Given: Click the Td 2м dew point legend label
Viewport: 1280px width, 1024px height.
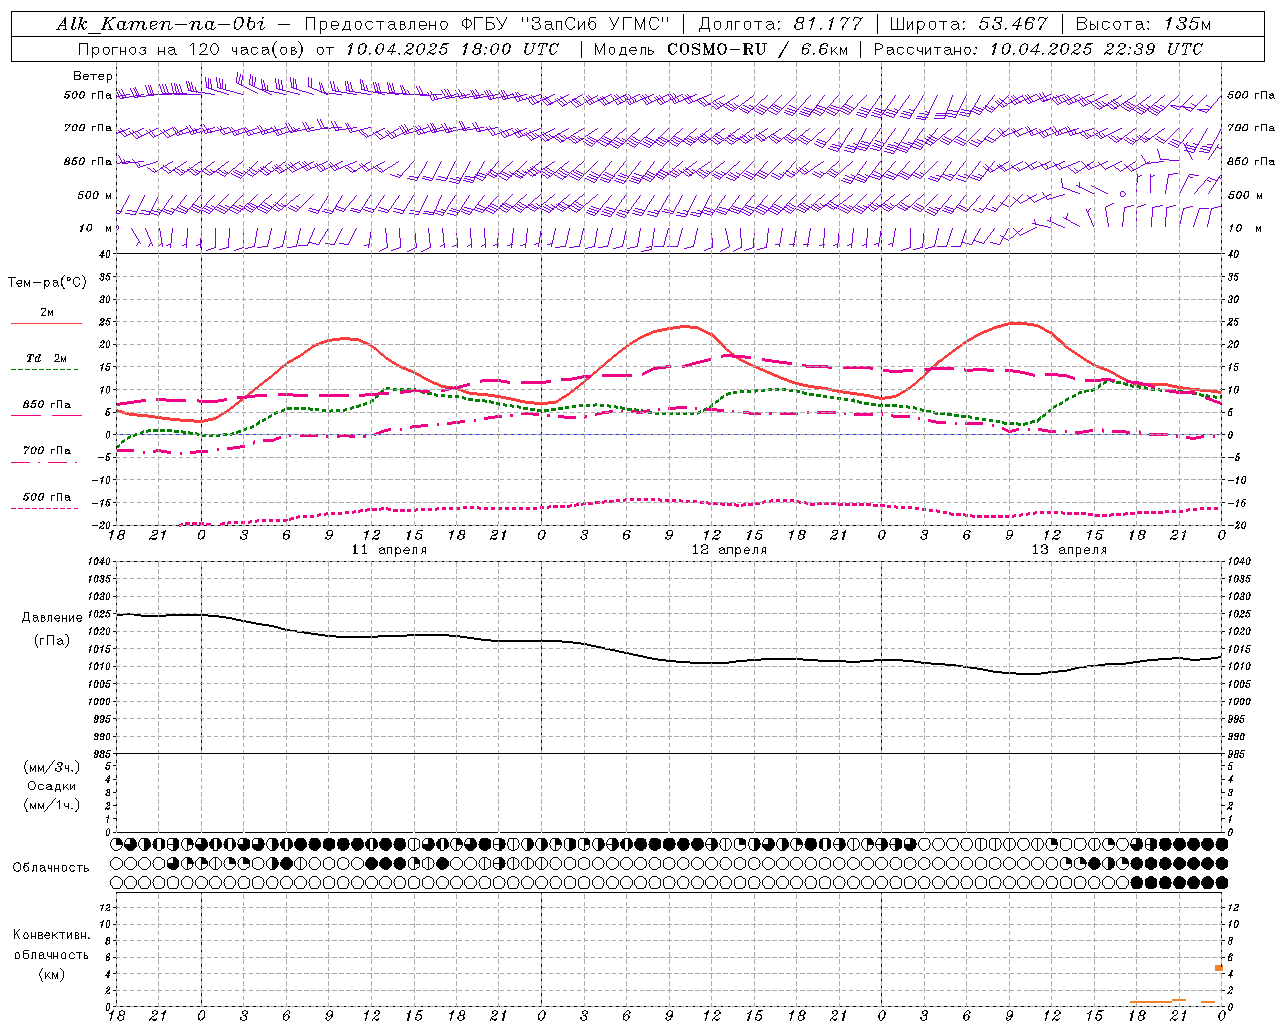Looking at the screenshot, I should (x=47, y=358).
